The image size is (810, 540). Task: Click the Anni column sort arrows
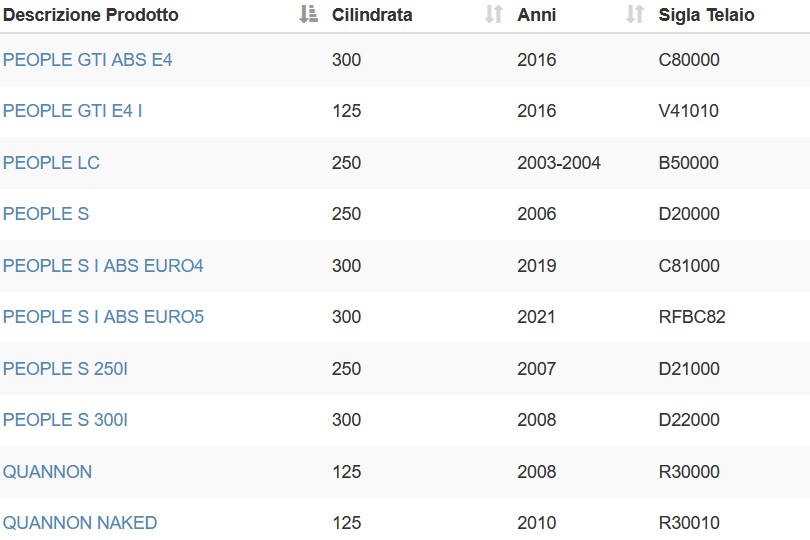pos(635,14)
